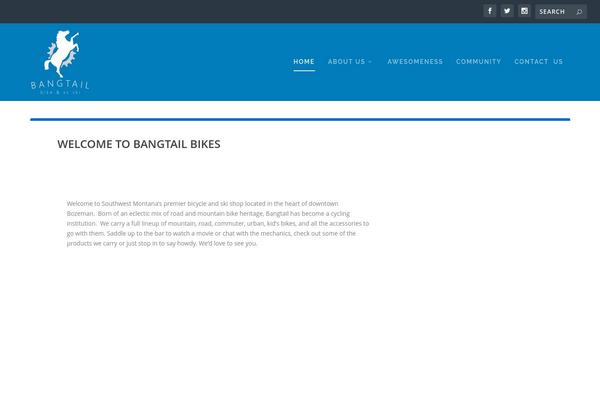
Task: Open the About Us menu
Action: (x=347, y=62)
